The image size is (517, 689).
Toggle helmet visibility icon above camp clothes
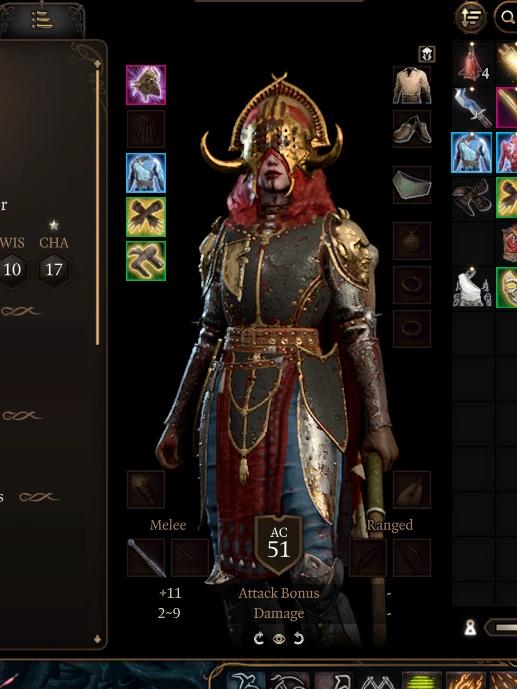[x=427, y=54]
